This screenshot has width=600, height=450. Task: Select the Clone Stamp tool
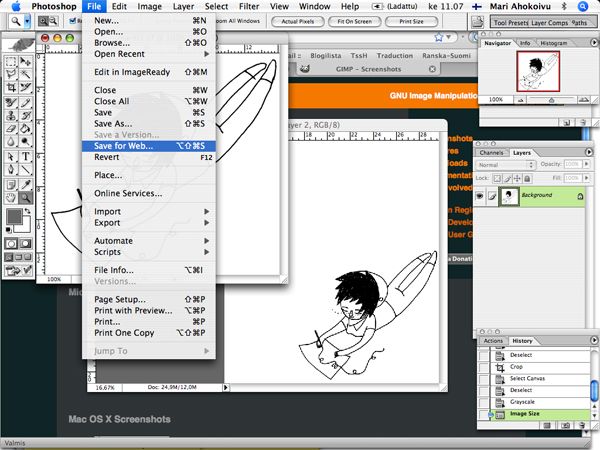11,115
